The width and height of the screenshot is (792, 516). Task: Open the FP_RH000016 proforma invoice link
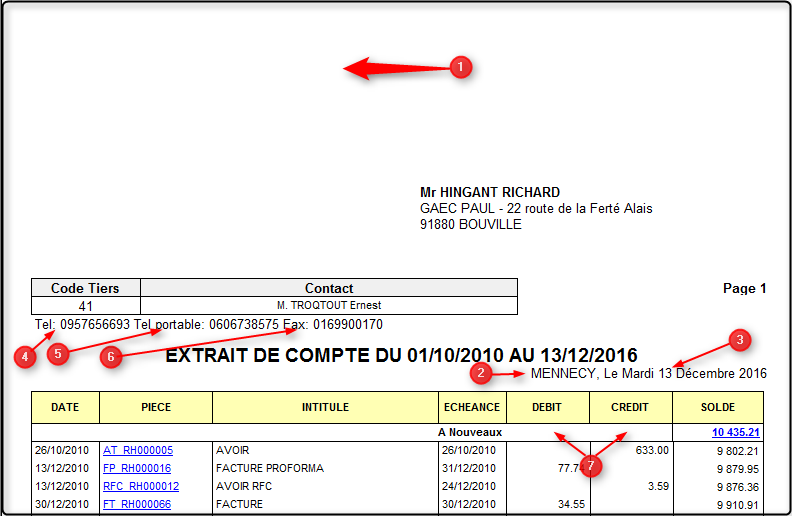point(138,468)
